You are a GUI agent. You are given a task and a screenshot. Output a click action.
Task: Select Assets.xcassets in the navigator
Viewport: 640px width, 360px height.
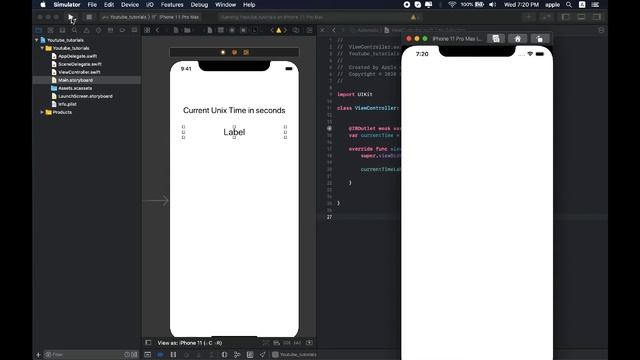[75, 88]
